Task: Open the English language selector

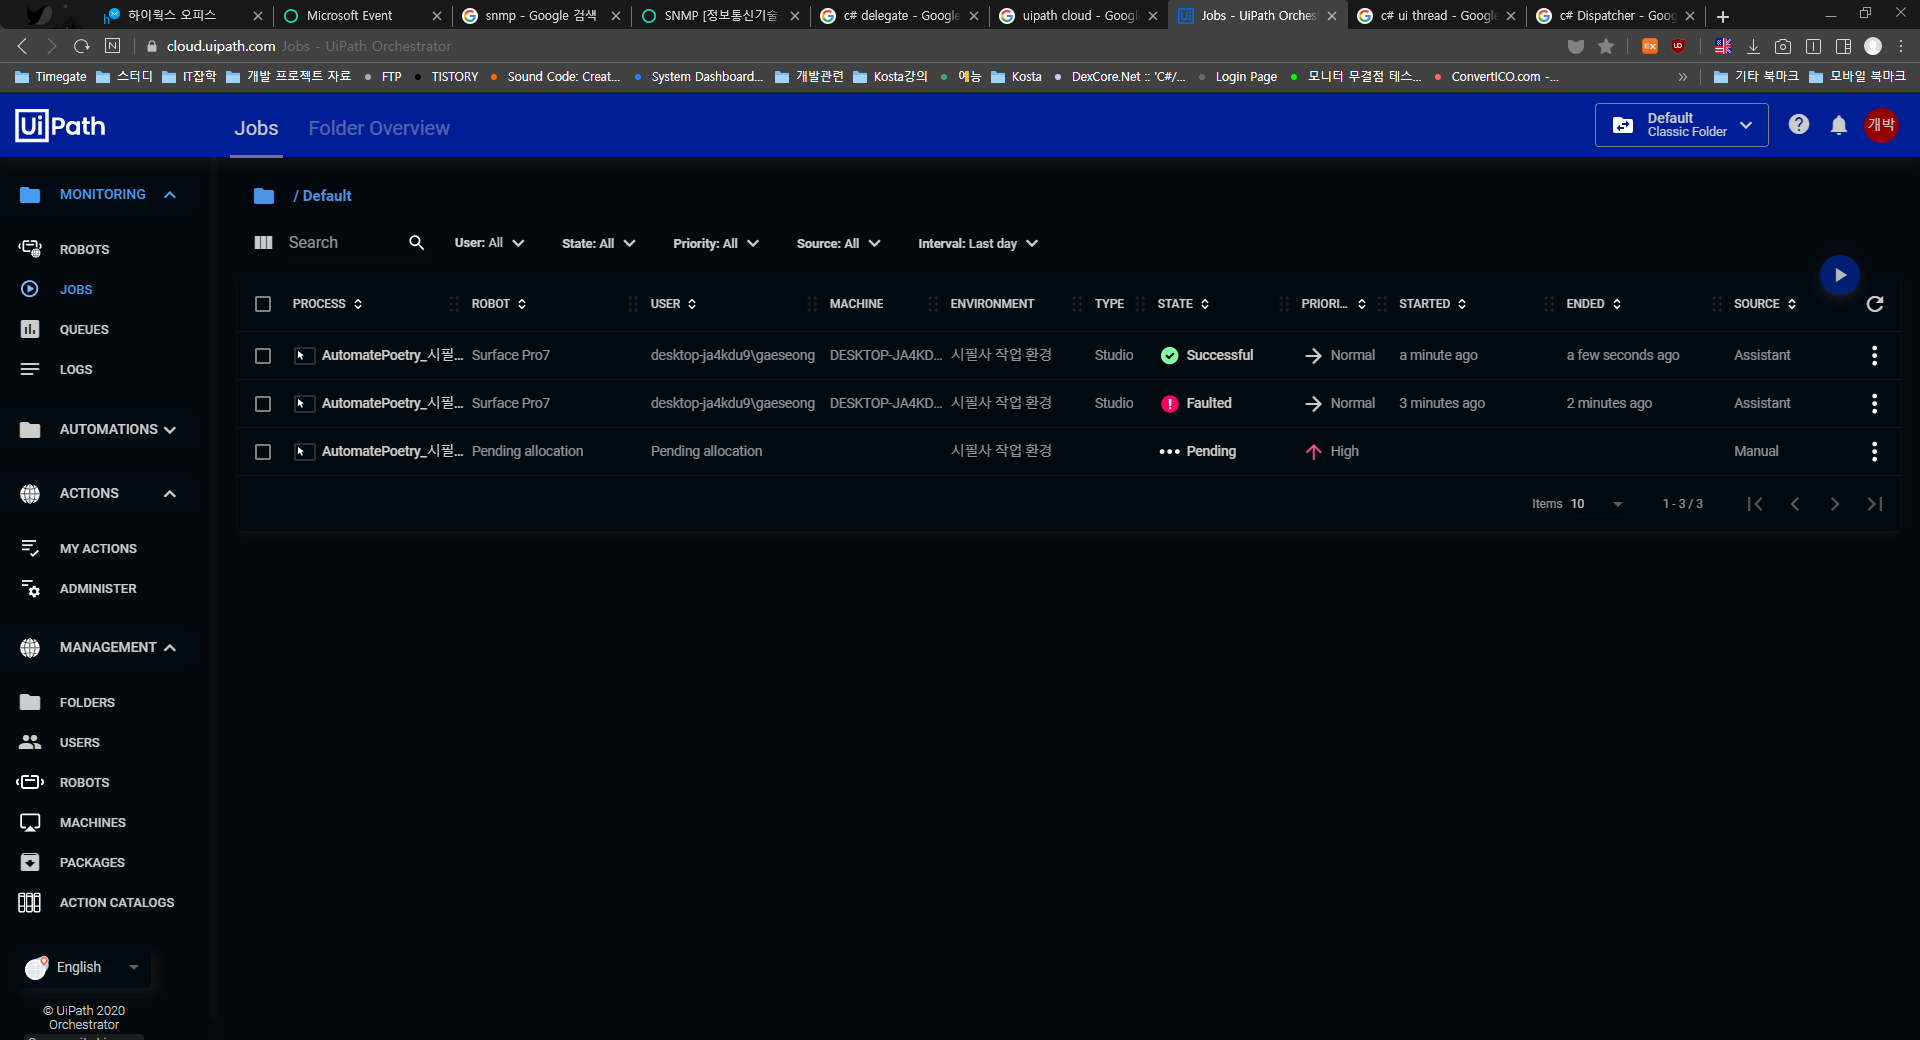Action: (83, 967)
